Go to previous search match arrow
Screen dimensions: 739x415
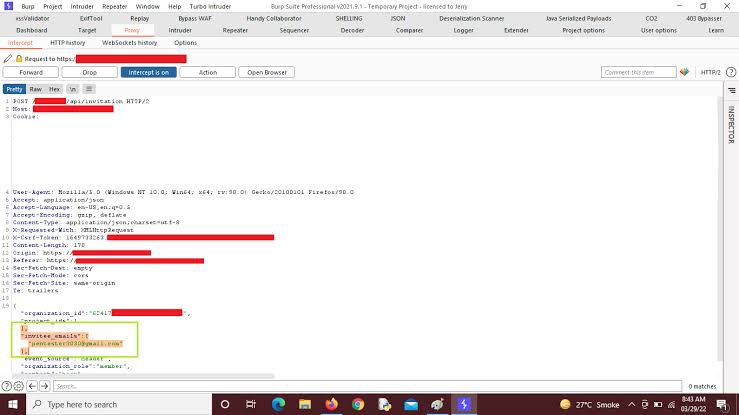pos(32,386)
